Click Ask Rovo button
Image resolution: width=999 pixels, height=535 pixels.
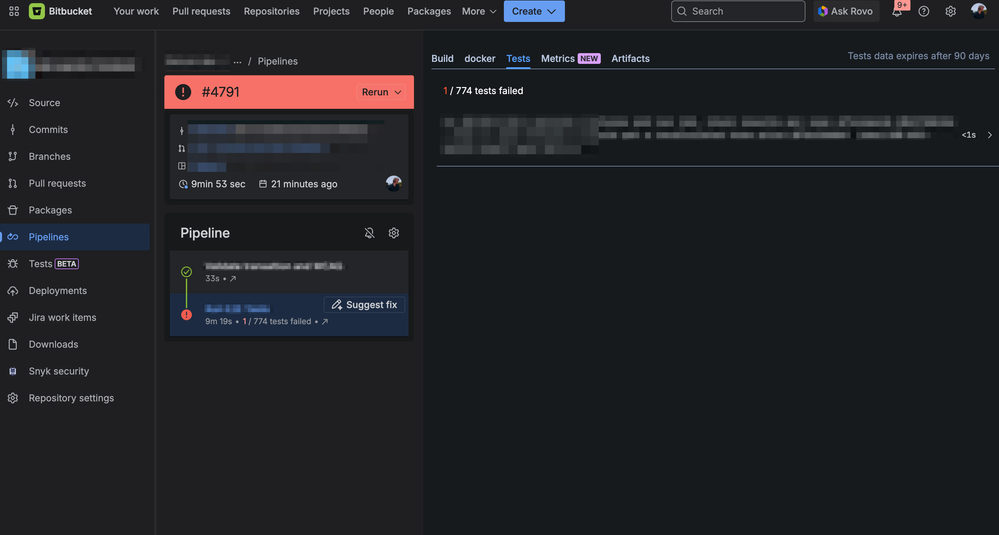point(846,11)
